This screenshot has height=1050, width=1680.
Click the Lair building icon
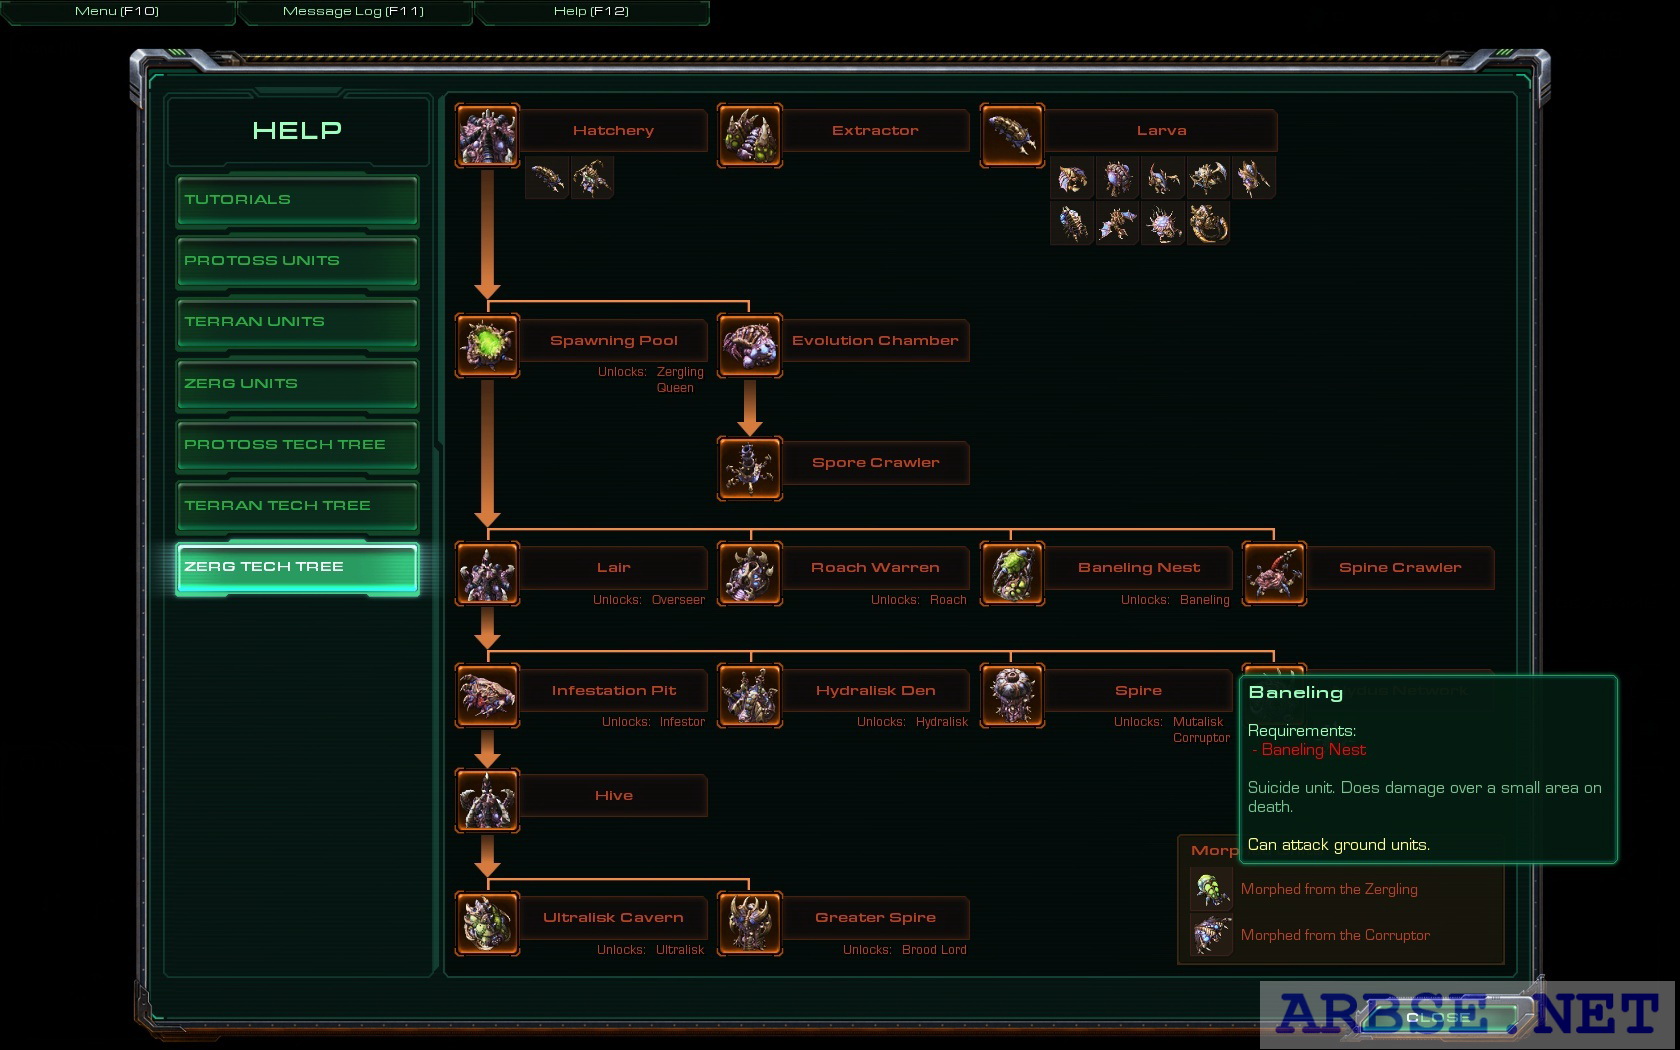point(487,573)
